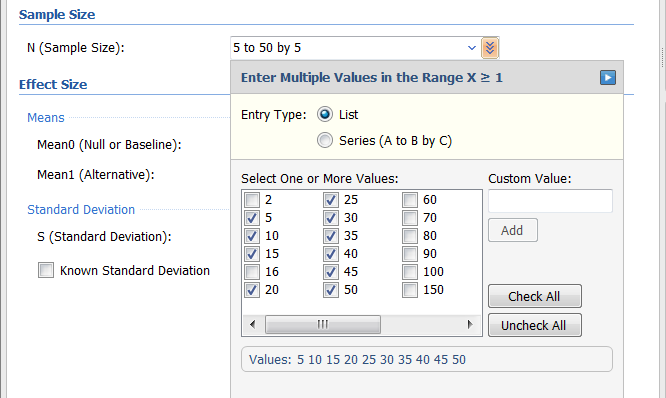
Task: Click the values list right scroll arrow
Action: (470, 325)
